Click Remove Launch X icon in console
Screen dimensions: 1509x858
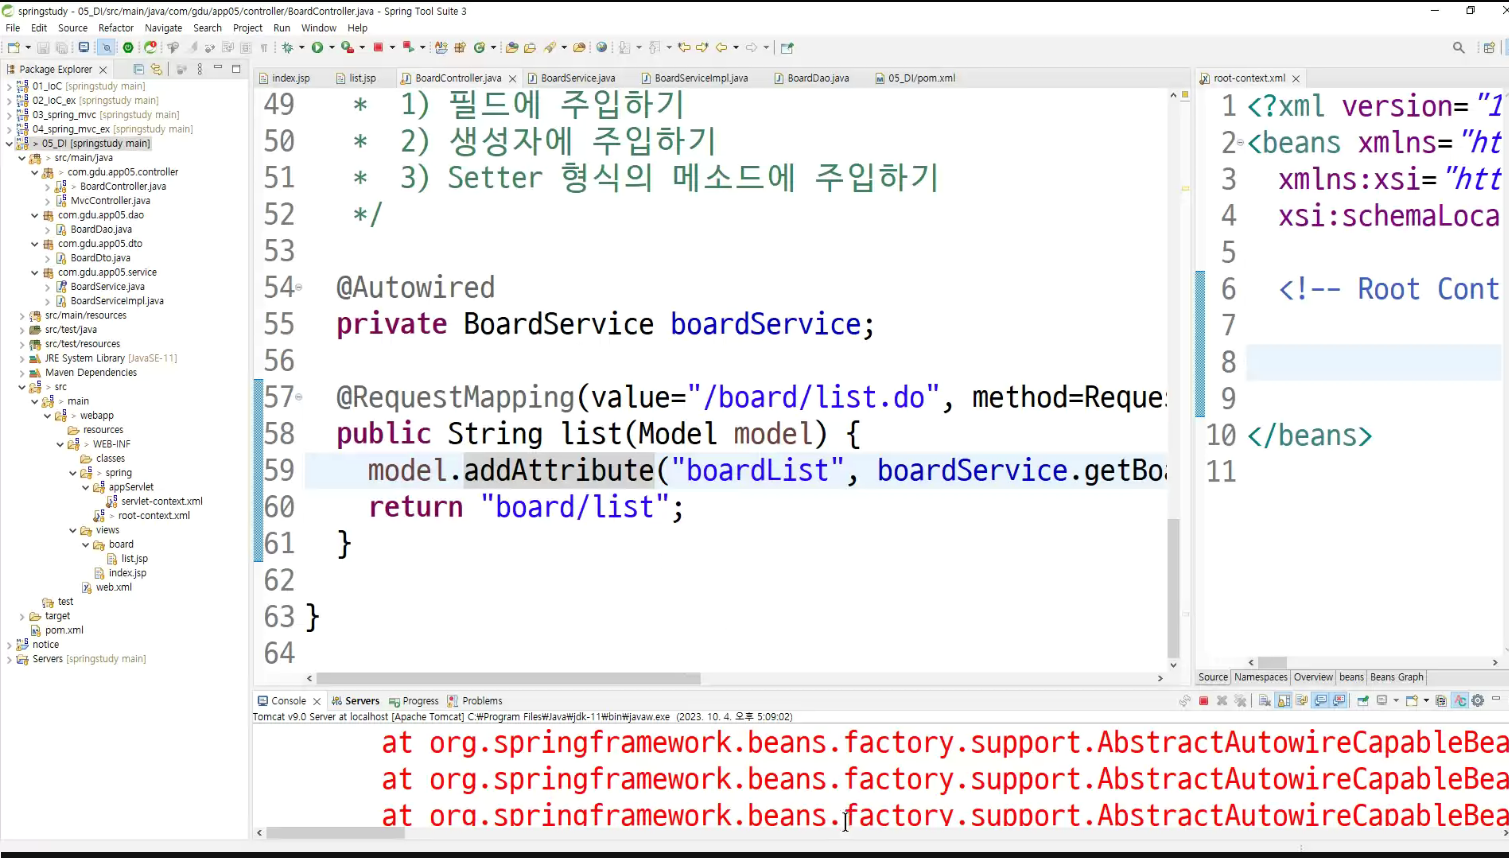point(1222,701)
